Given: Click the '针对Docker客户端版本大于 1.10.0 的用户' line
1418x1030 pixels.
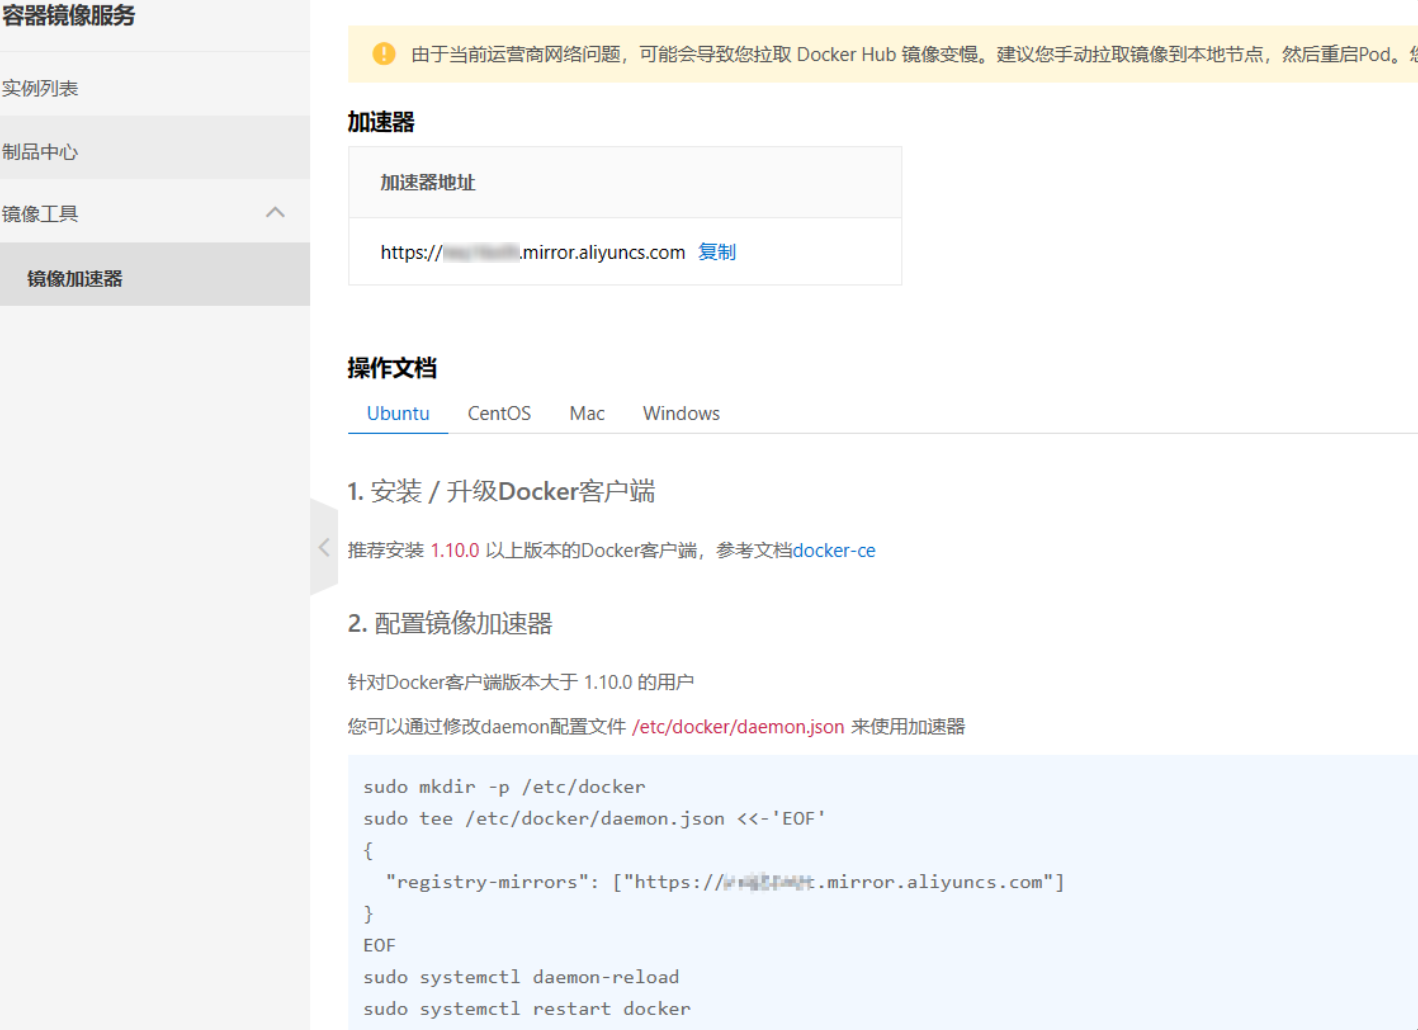Looking at the screenshot, I should click(521, 682).
